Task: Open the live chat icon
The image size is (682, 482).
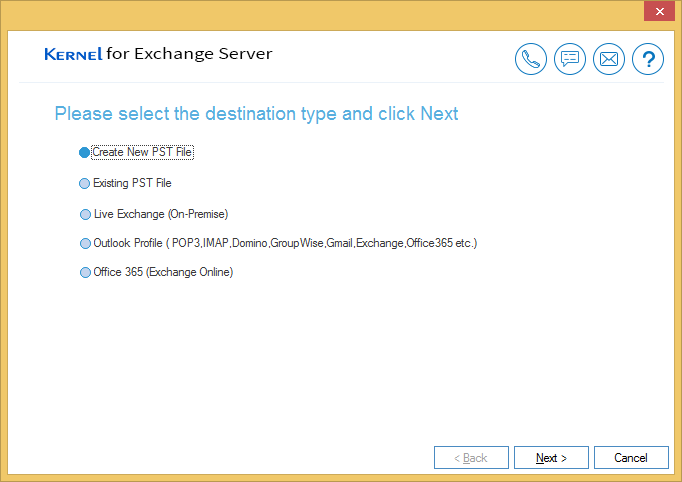Action: (x=570, y=60)
